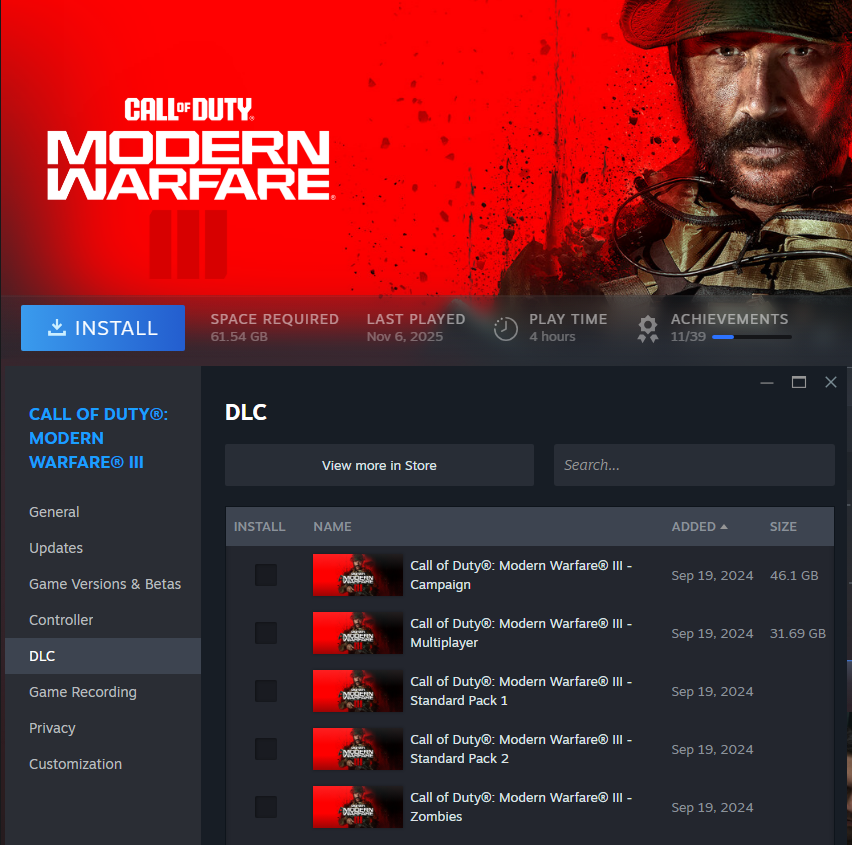Tick the Standard Pack 2 install checkbox

tap(266, 749)
